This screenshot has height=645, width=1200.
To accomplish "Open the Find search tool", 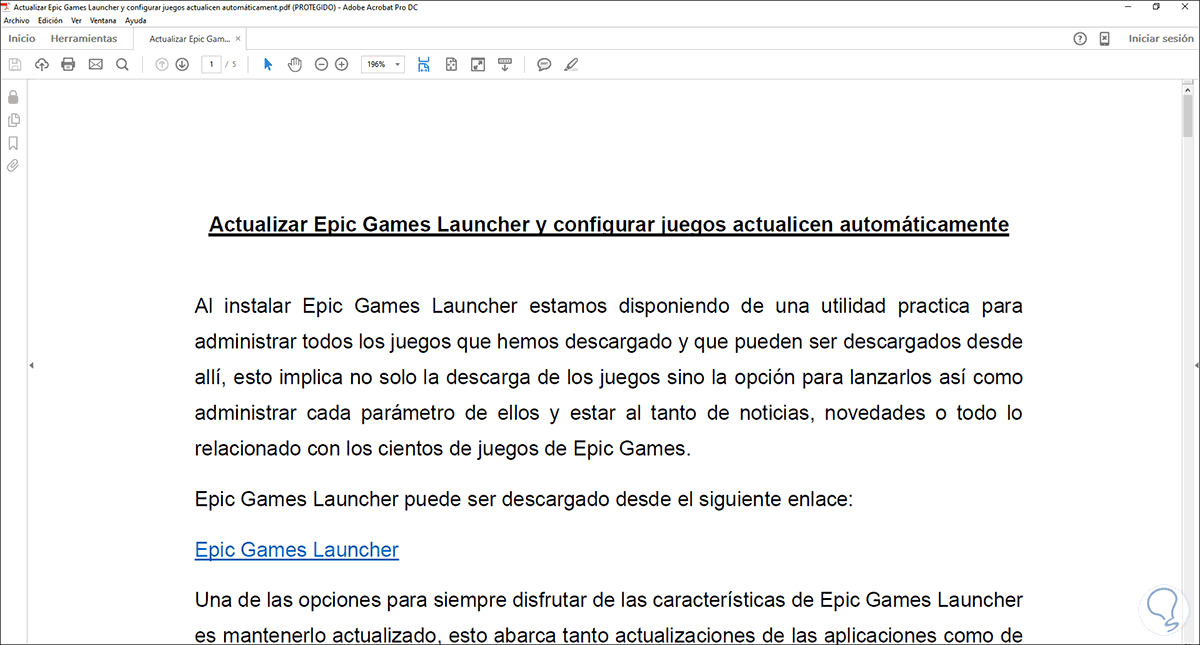I will [x=122, y=64].
